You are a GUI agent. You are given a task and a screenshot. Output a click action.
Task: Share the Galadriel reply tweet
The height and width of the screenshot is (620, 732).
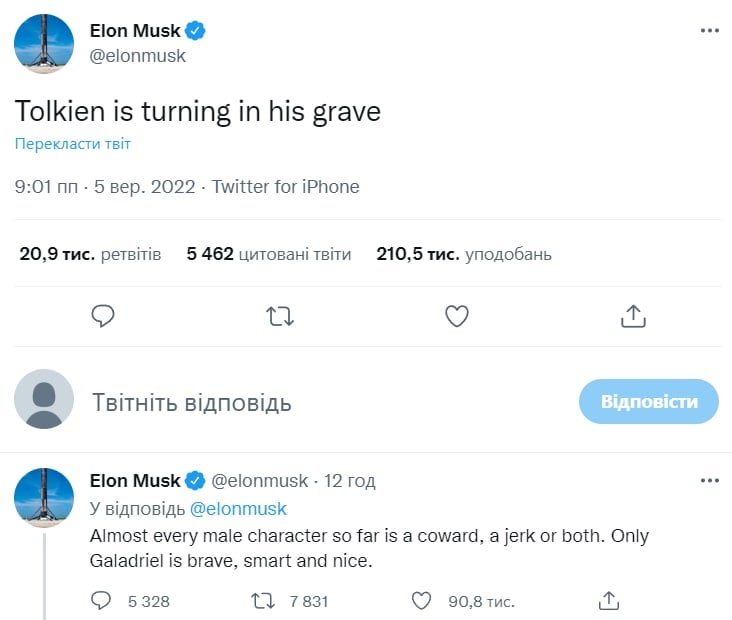coord(609,600)
